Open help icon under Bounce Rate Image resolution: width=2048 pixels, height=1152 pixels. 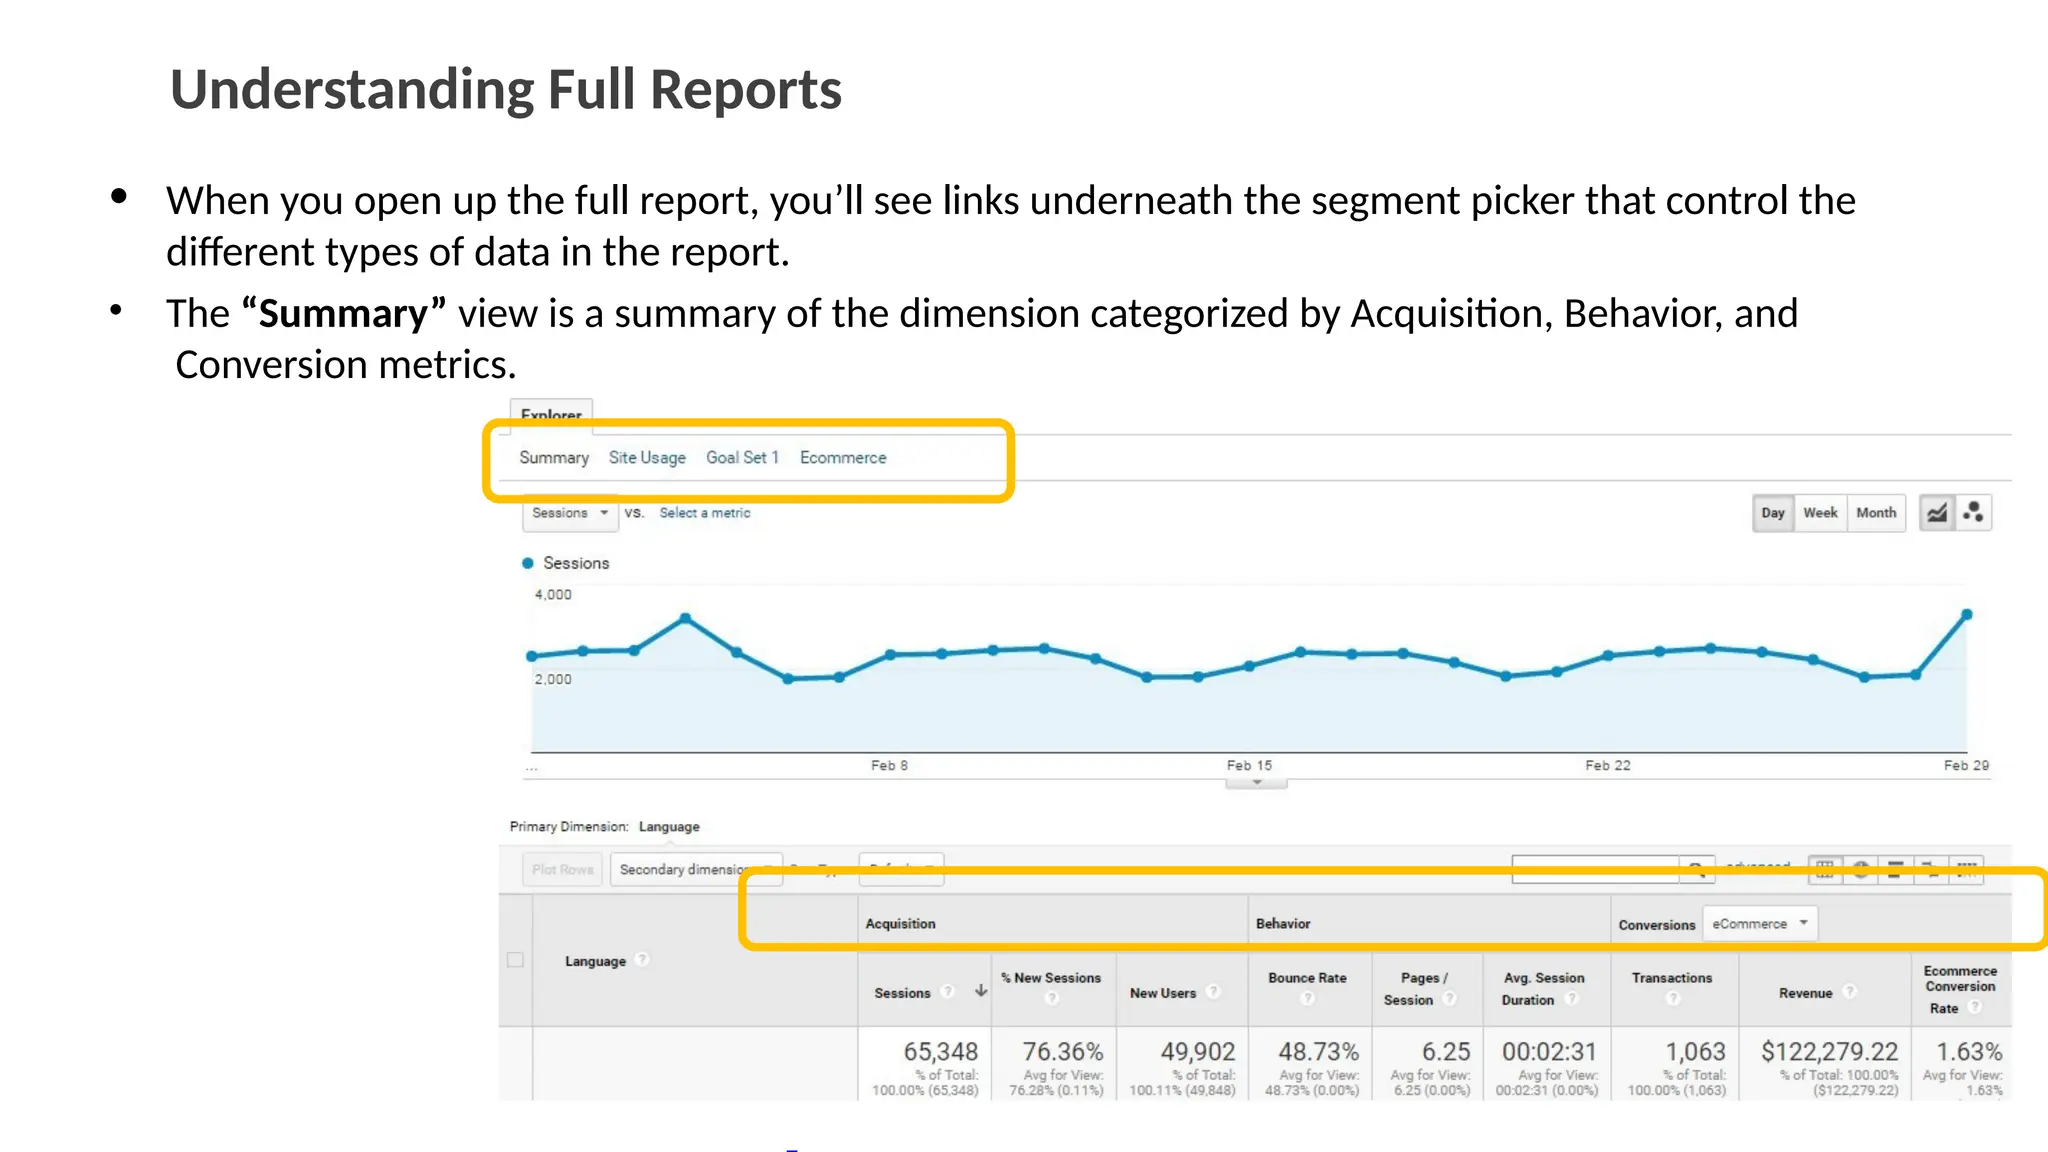click(x=1307, y=998)
